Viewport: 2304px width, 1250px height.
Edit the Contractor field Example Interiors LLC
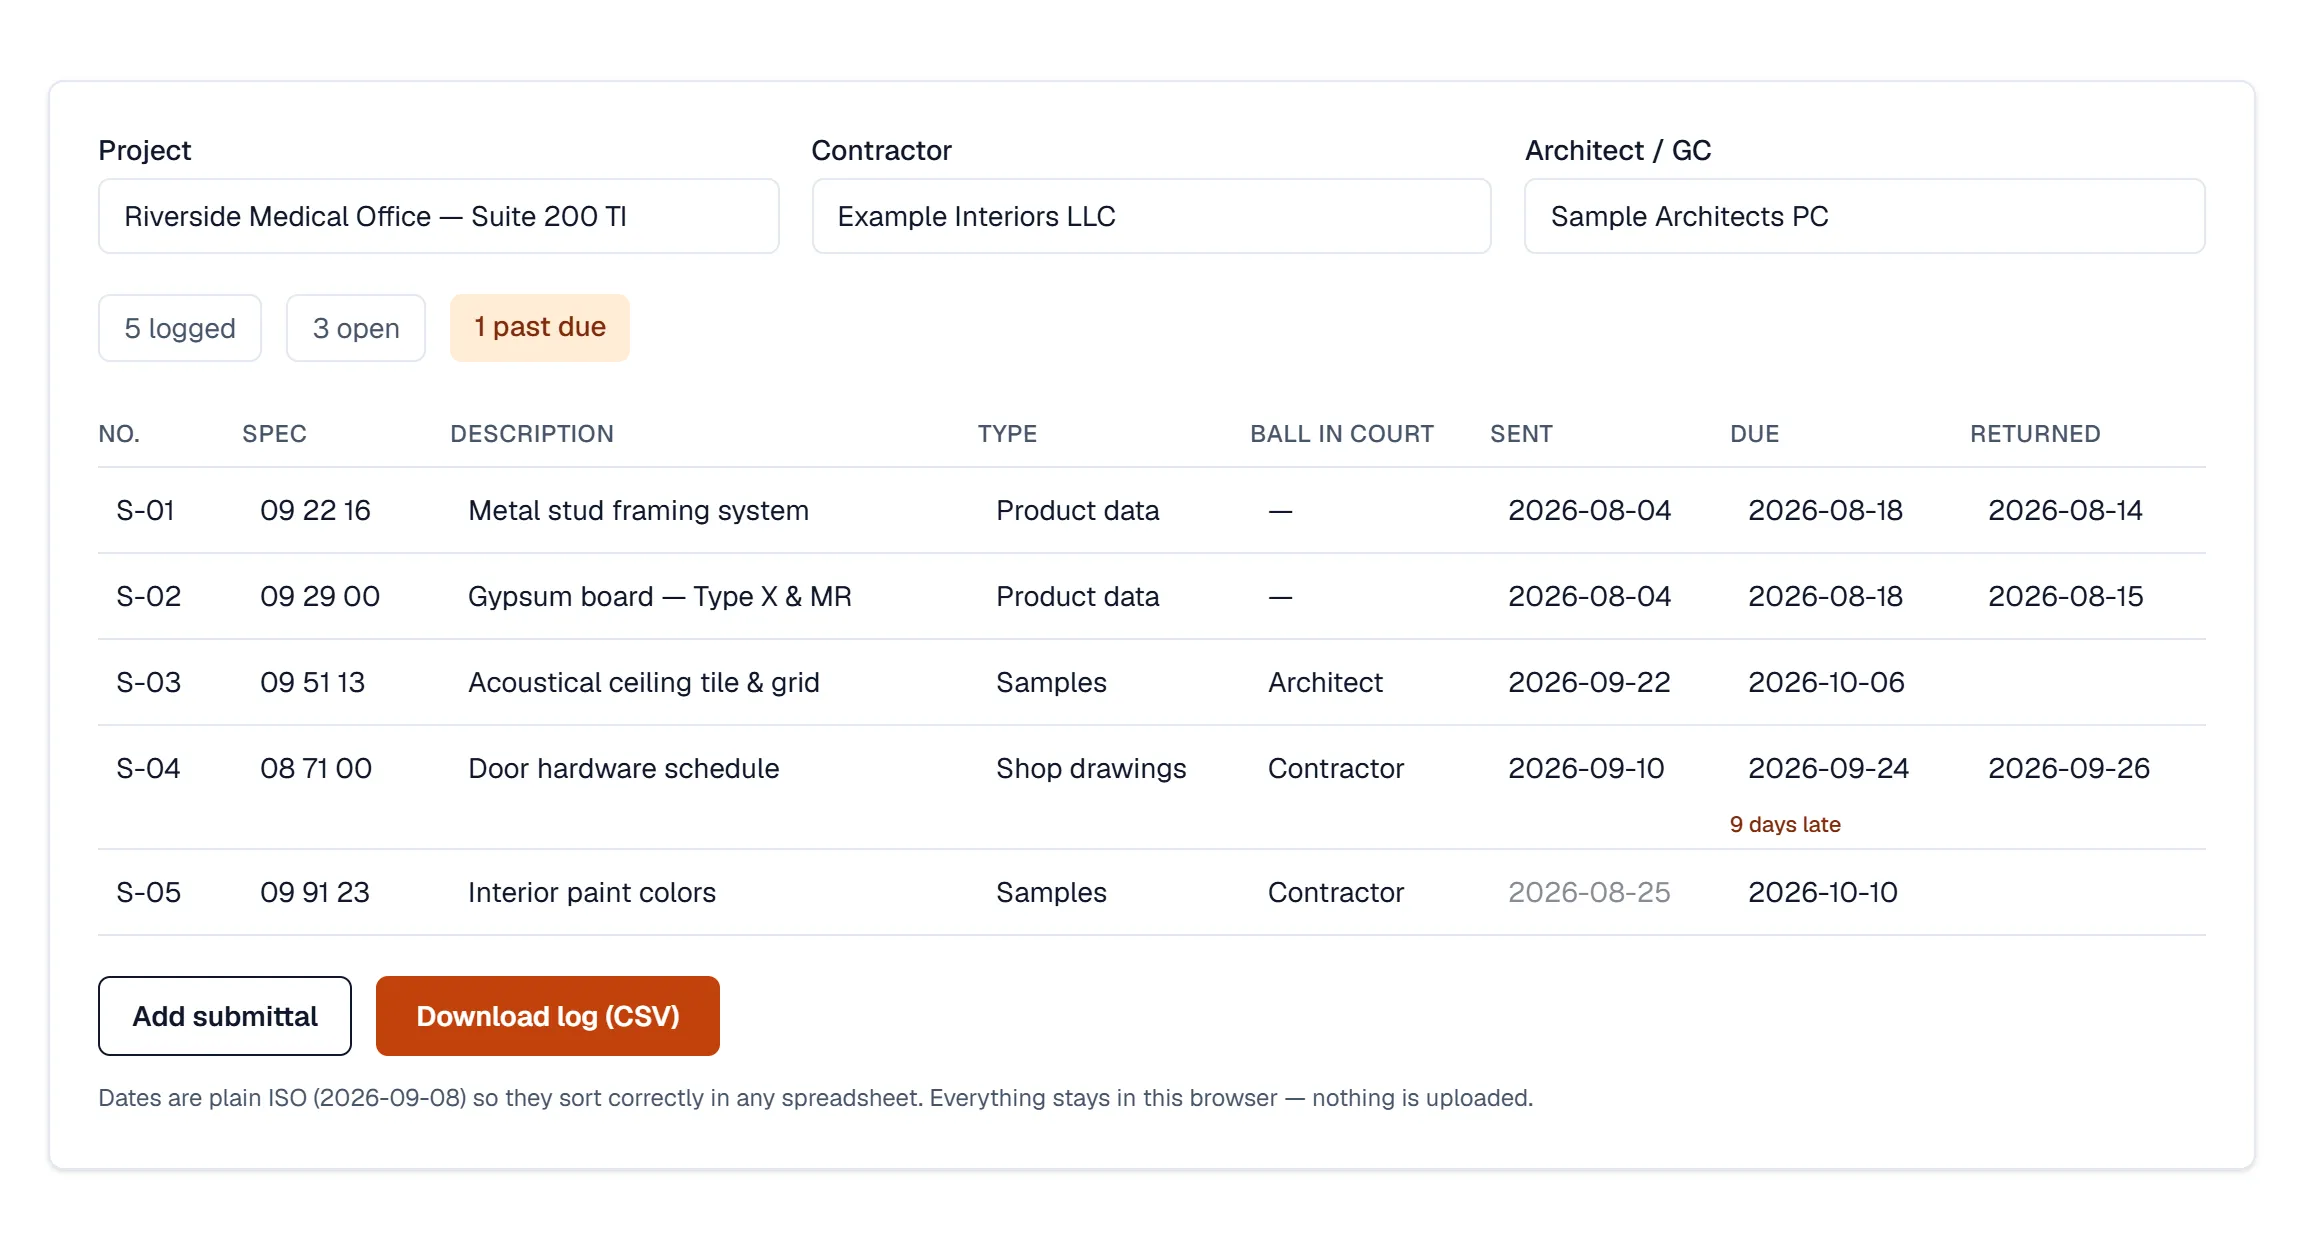click(1151, 216)
